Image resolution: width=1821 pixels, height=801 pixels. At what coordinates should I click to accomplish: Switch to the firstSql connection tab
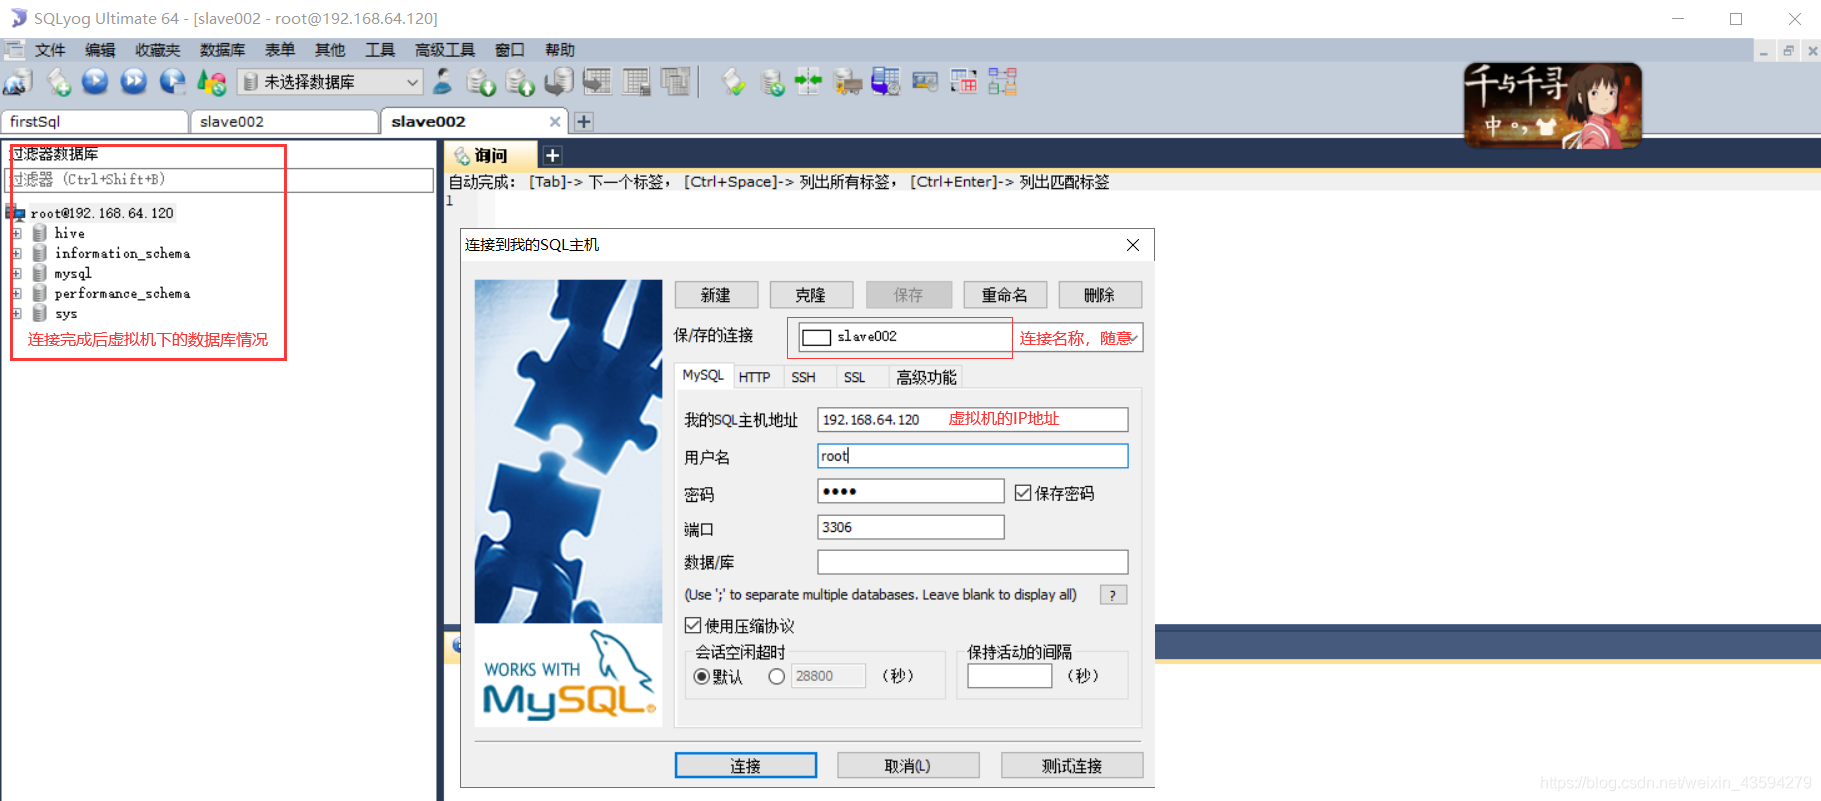click(94, 121)
